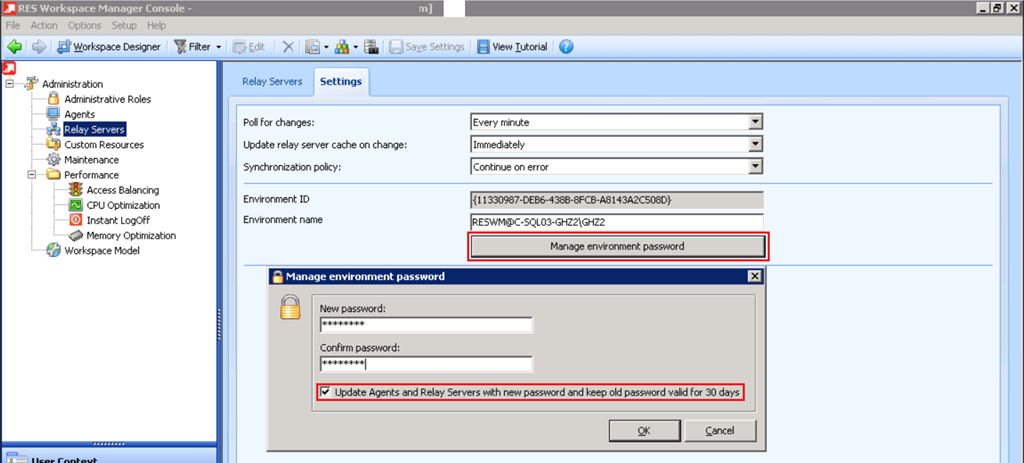Switch to the Relay Servers tab
The image size is (1024, 463).
272,81
